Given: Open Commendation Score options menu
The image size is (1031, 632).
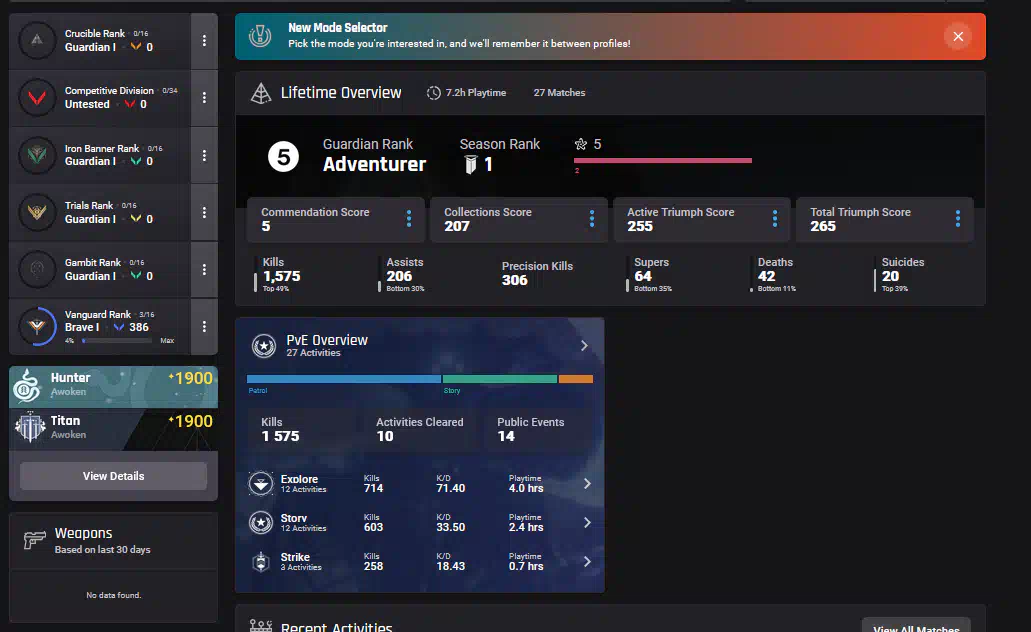Looking at the screenshot, I should click(x=409, y=219).
